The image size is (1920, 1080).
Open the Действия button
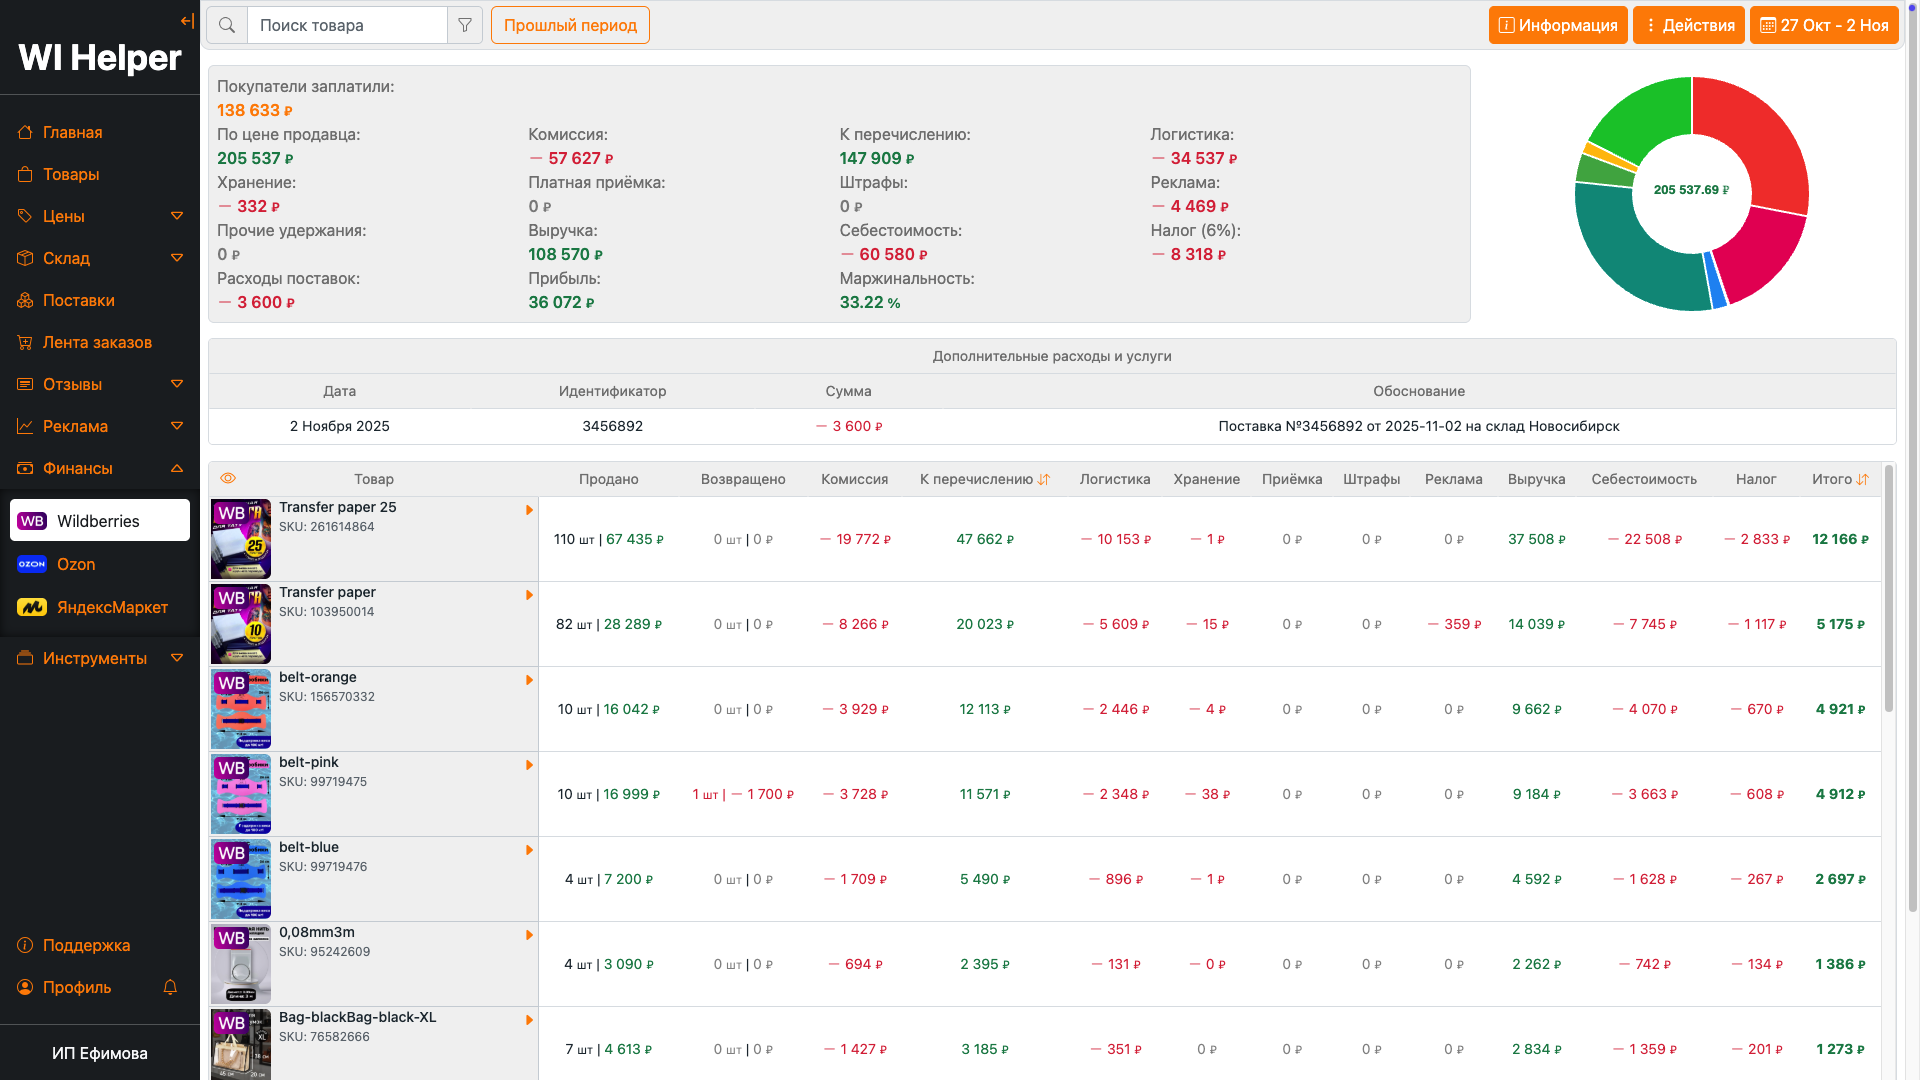(x=1688, y=25)
